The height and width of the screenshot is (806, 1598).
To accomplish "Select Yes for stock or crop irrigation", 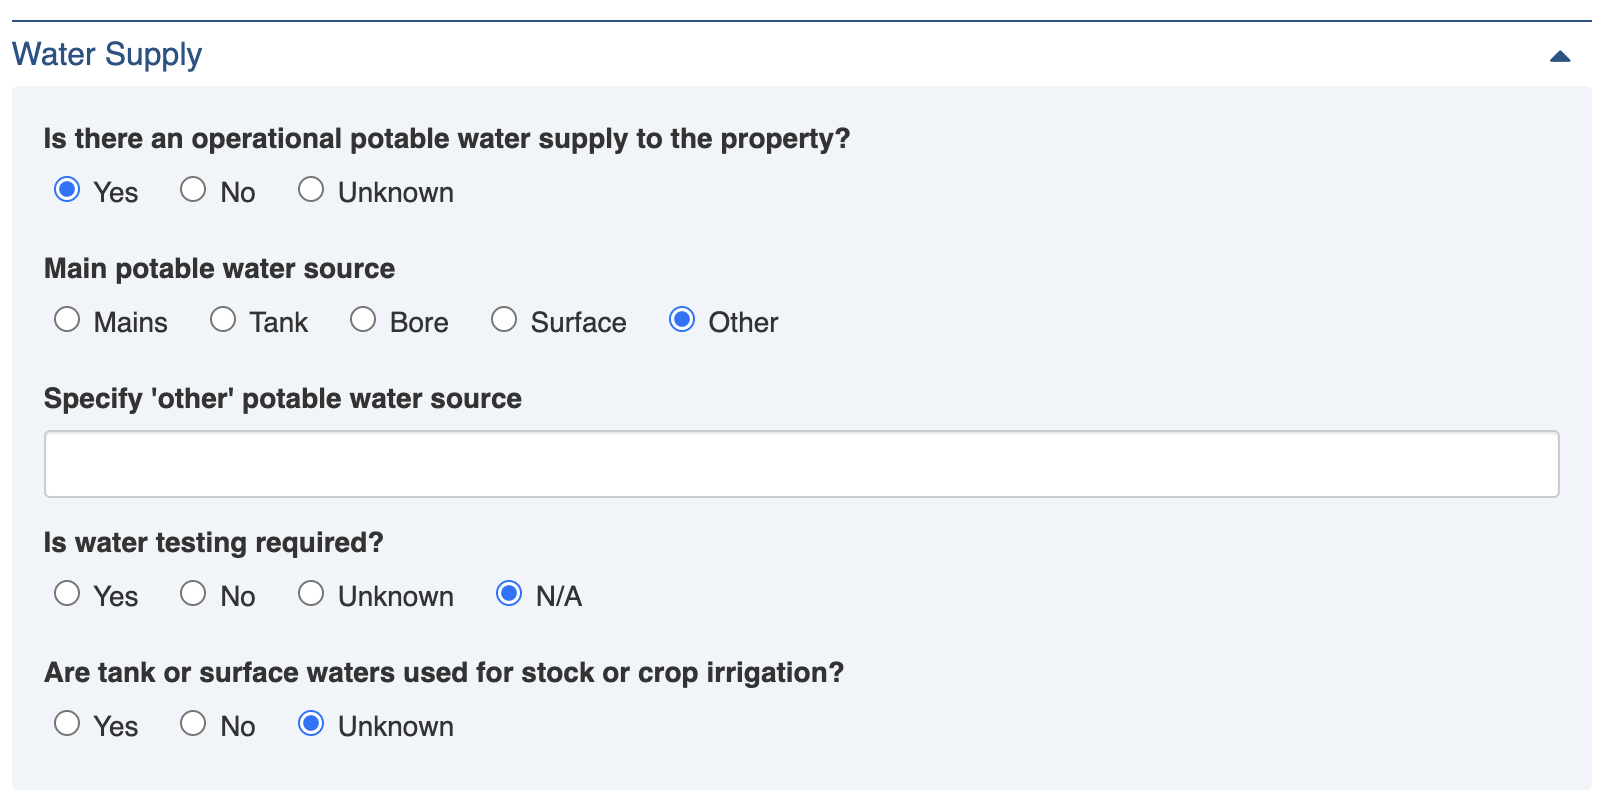I will pos(67,724).
